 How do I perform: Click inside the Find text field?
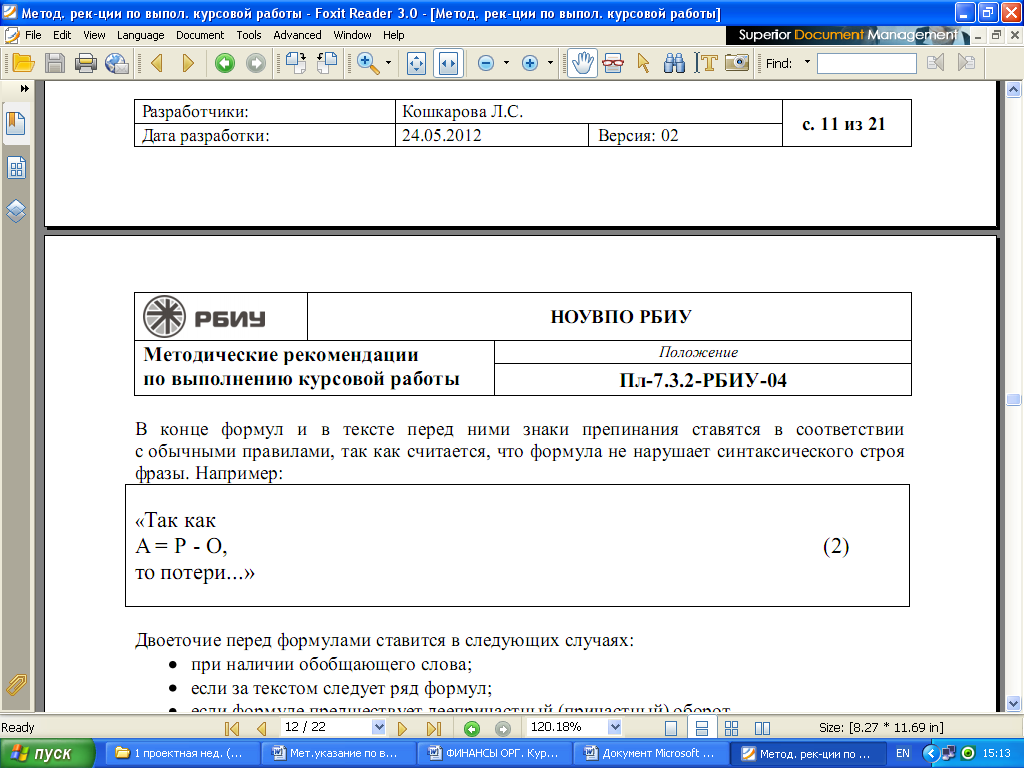pyautogui.click(x=866, y=63)
